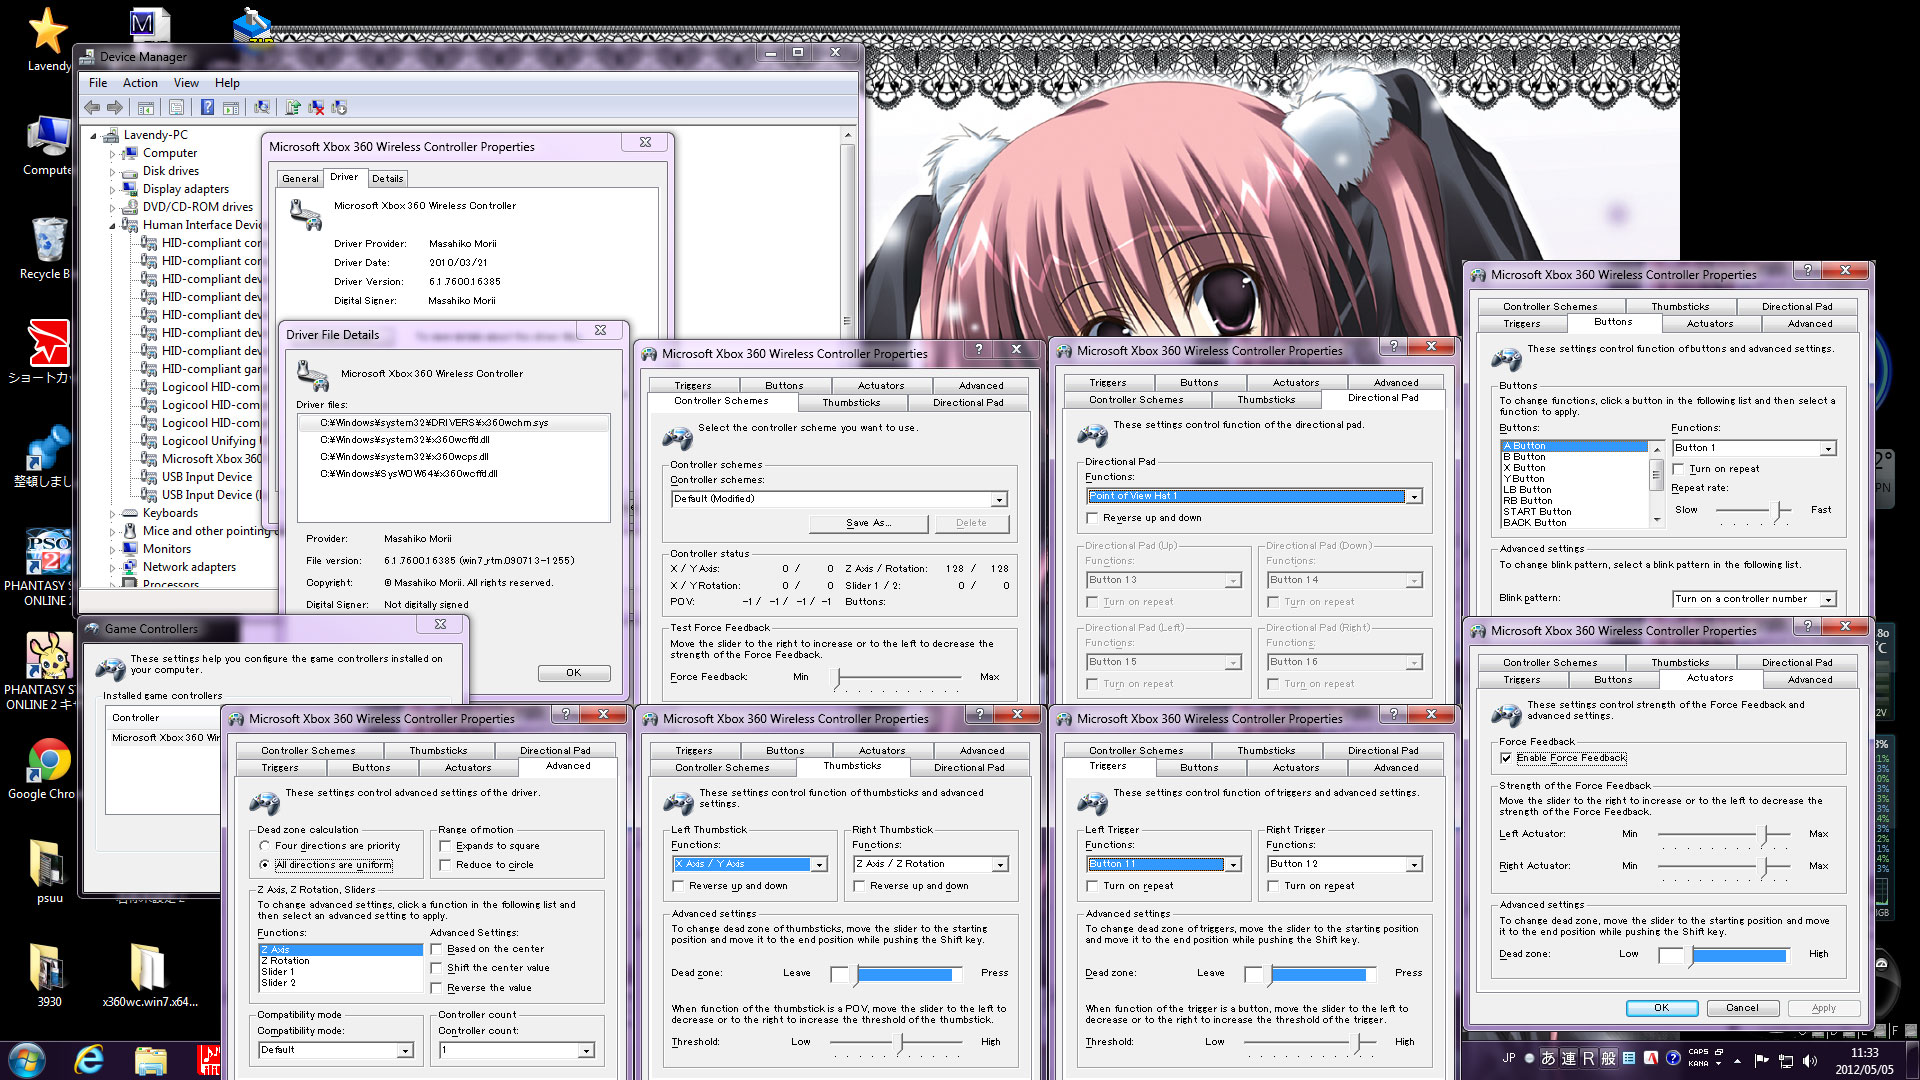Open the Controller schemes Default (Modified) dropdown
1920x1080 pixels.
[x=839, y=499]
